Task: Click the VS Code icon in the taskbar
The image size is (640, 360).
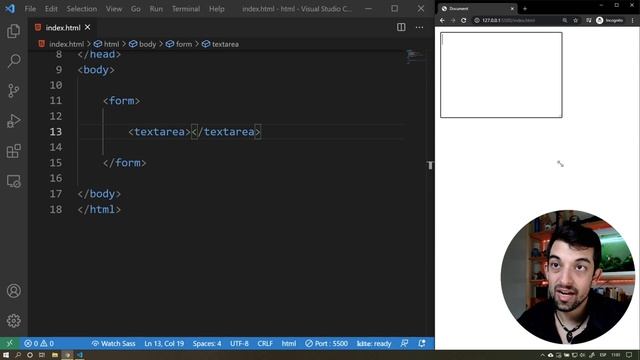Action: point(80,355)
